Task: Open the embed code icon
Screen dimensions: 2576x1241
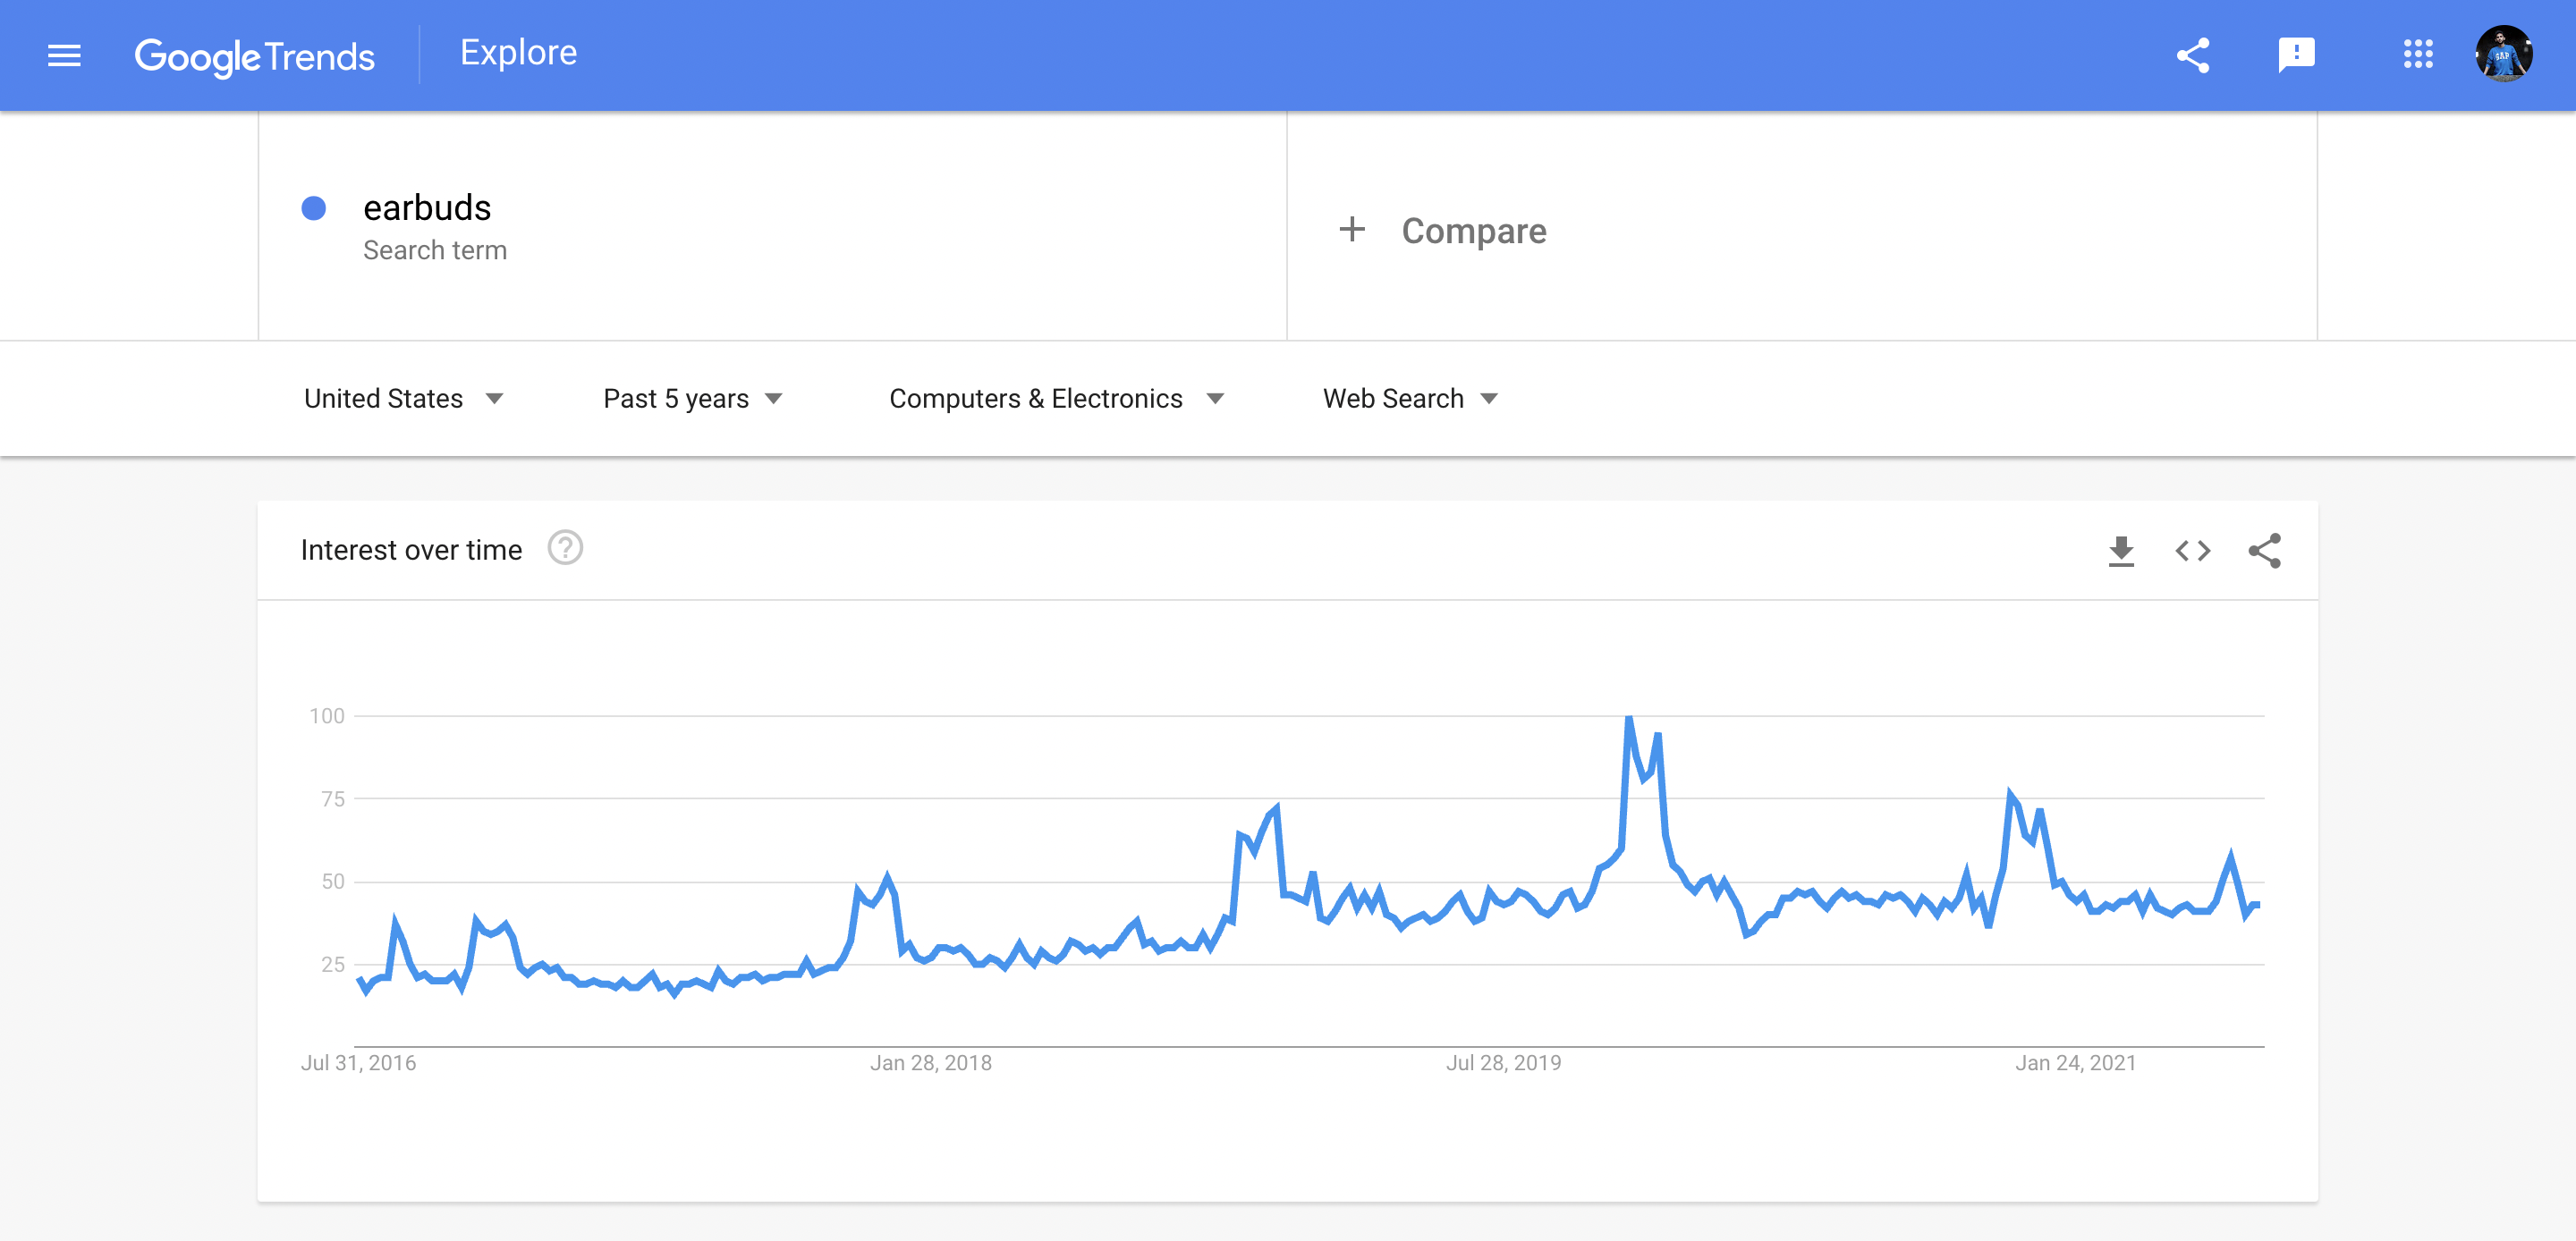Action: pos(2192,550)
